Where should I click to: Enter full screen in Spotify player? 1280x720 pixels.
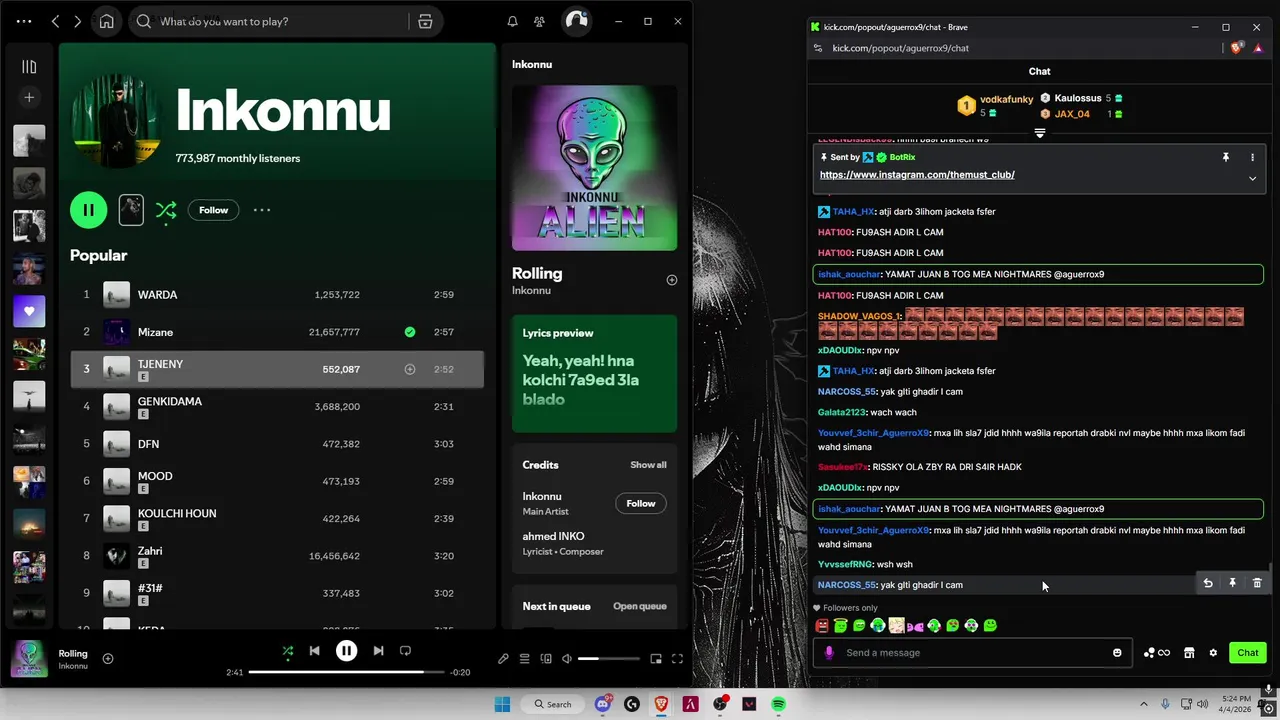click(677, 659)
